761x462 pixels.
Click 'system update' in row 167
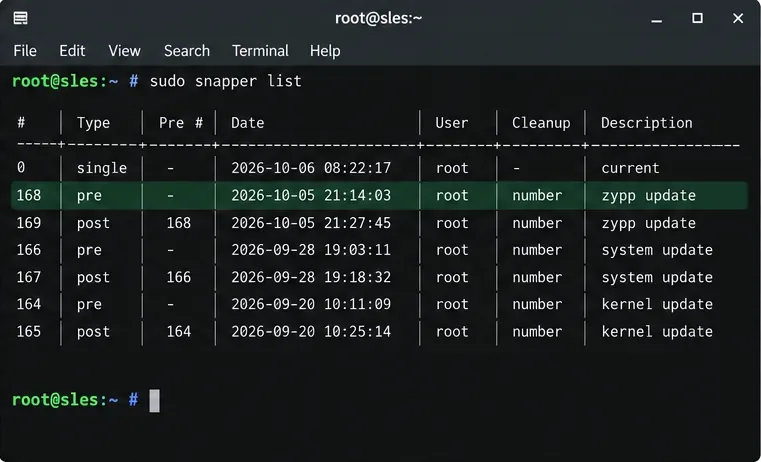tap(657, 278)
